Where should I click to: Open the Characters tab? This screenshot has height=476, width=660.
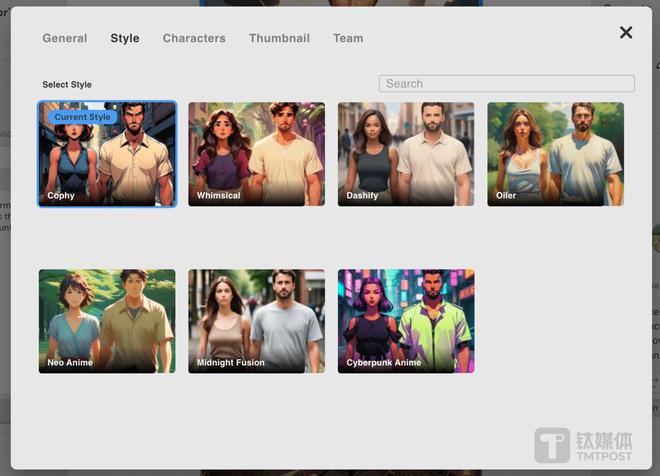(x=194, y=38)
